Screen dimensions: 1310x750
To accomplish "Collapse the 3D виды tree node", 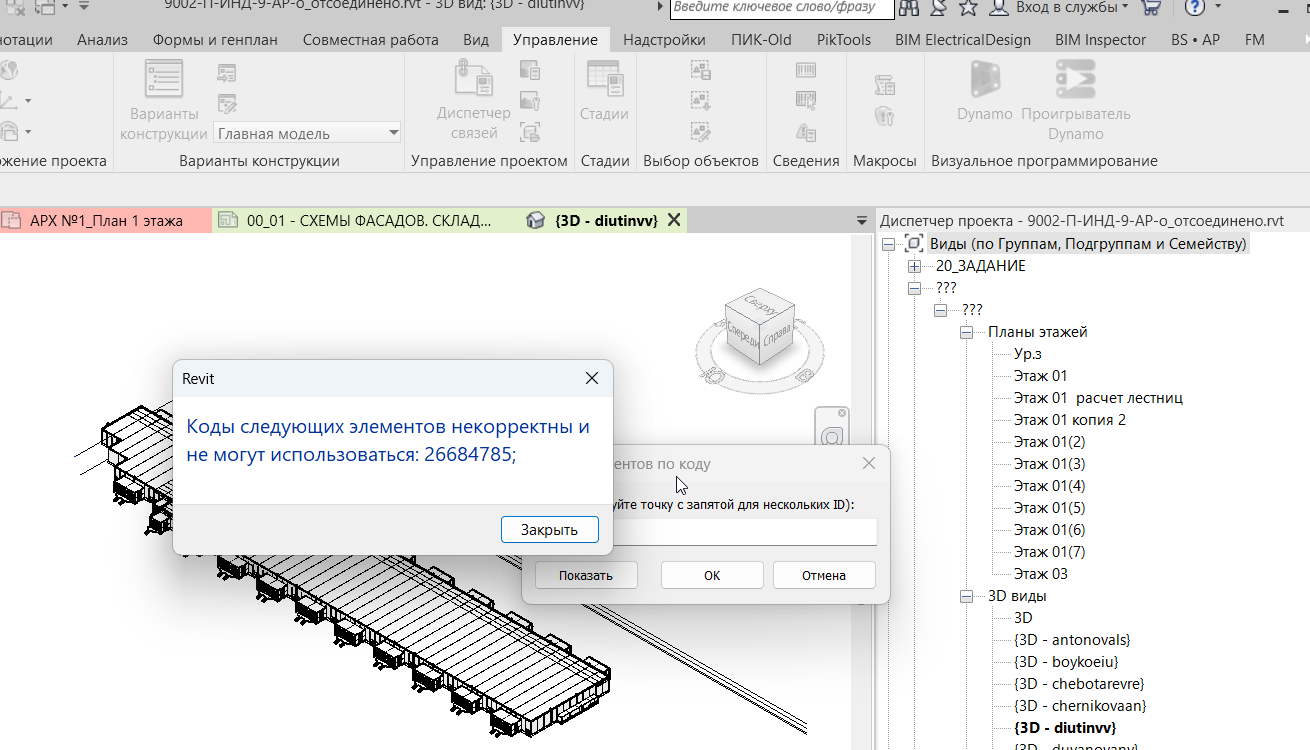I will click(x=967, y=596).
